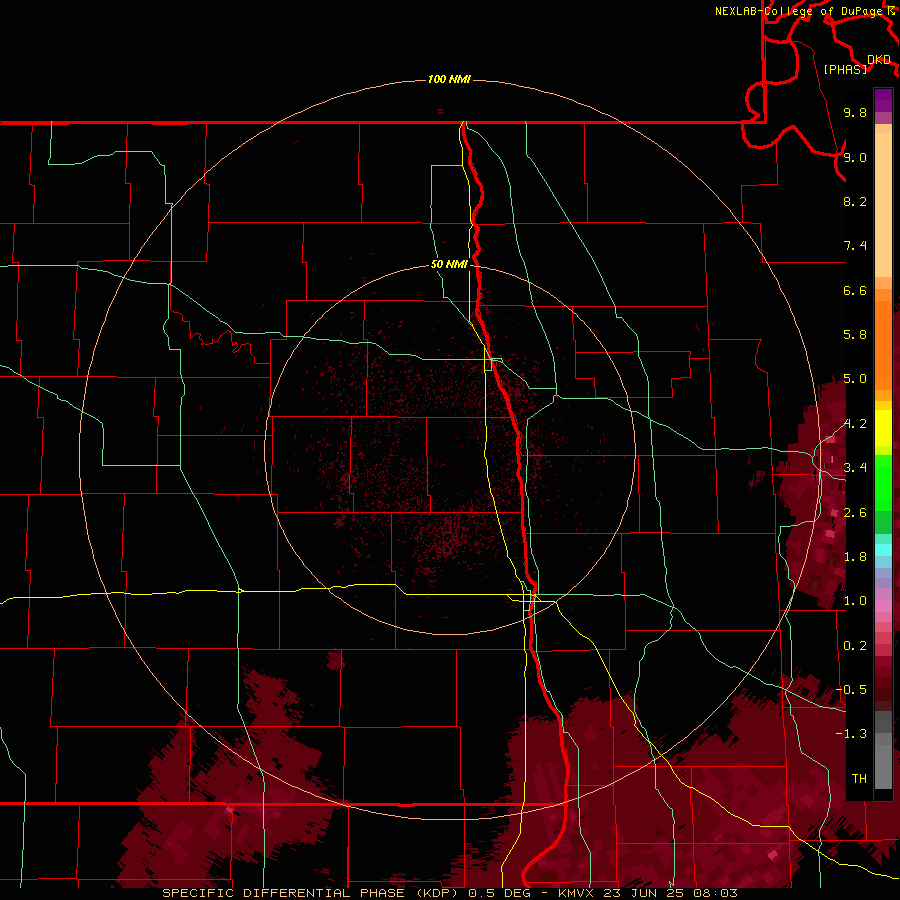Select the bright green color bar band
Viewport: 900px width, 900px height.
click(883, 483)
